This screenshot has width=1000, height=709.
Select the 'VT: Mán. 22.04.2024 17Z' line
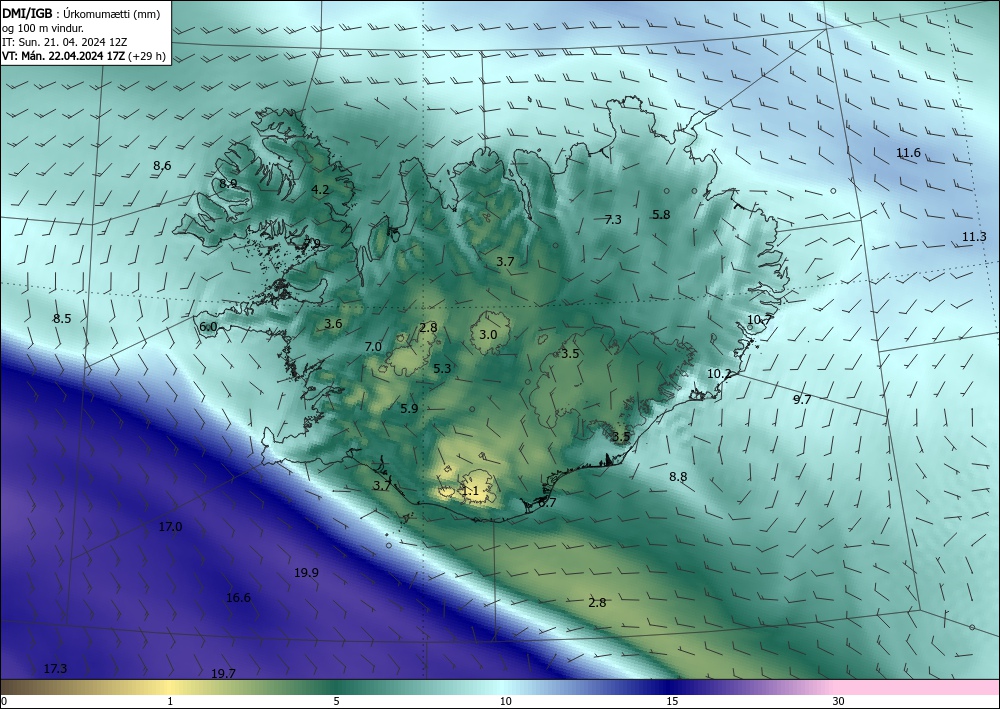[64, 56]
